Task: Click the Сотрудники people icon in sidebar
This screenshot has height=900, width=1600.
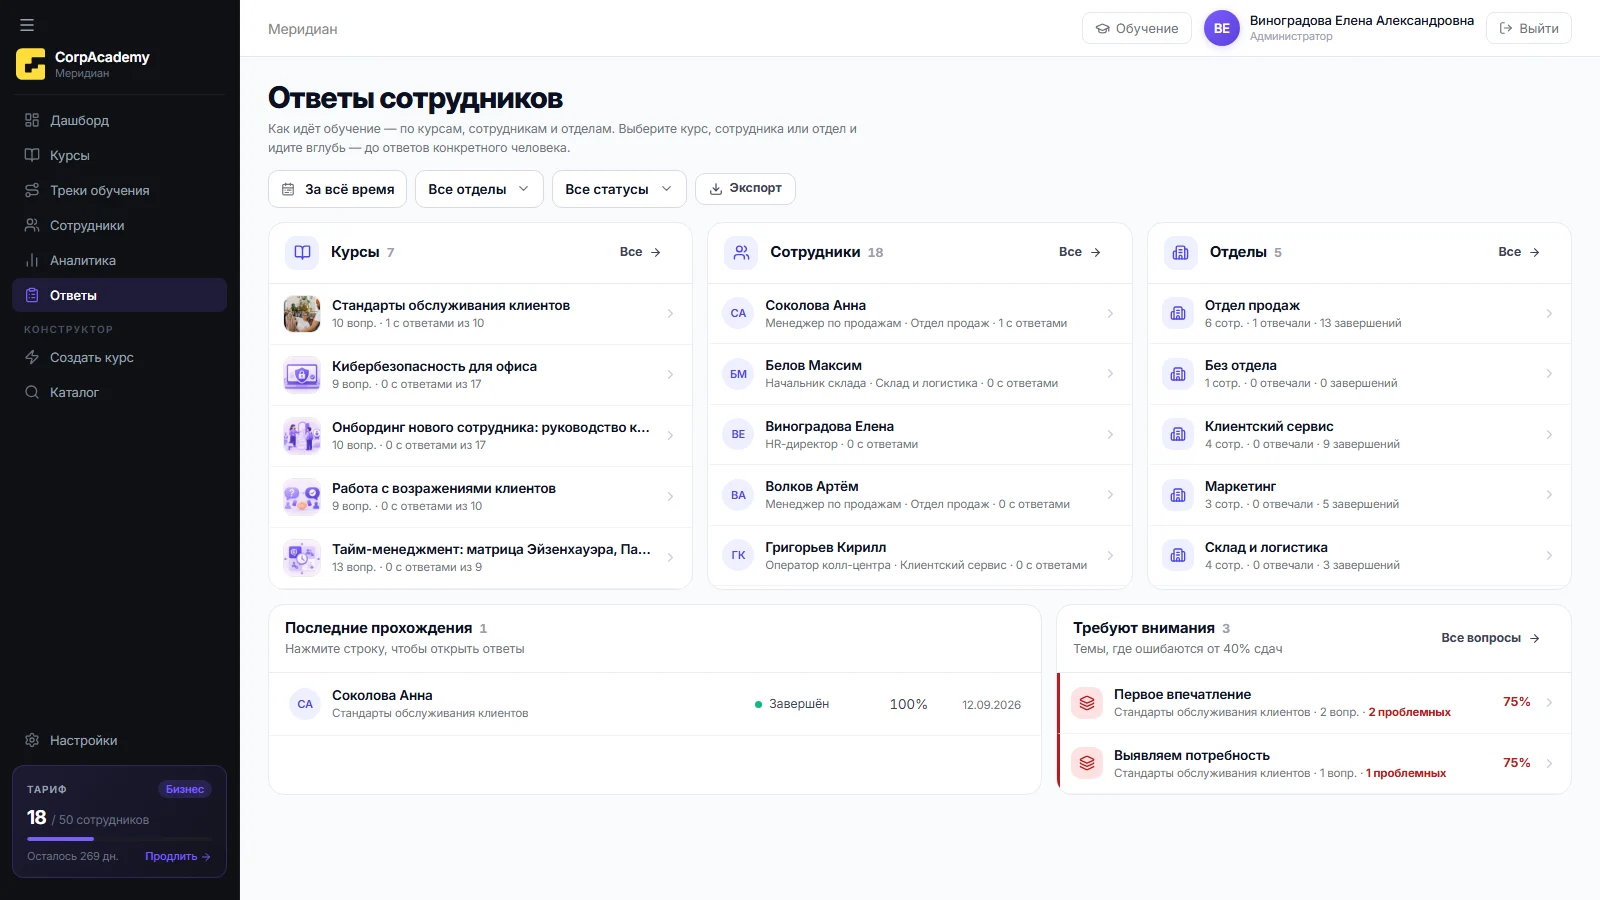Action: pos(32,225)
